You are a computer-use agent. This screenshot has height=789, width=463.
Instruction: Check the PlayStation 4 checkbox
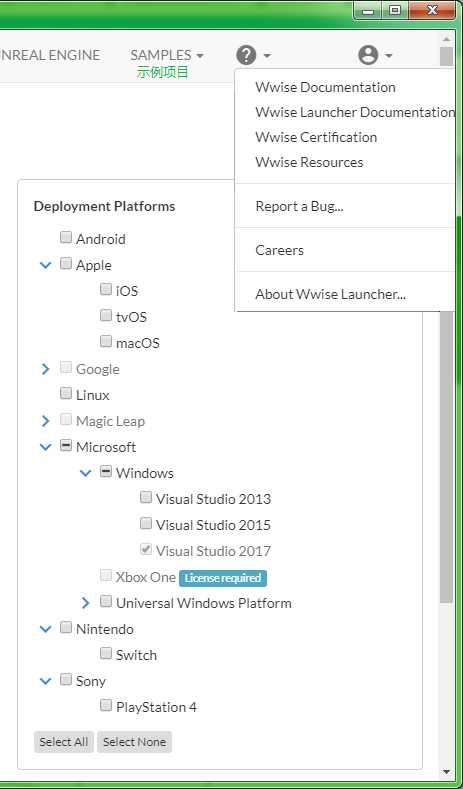pos(106,705)
